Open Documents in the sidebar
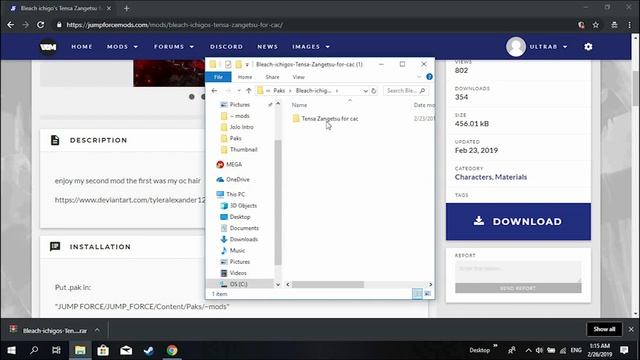Image resolution: width=640 pixels, height=360 pixels. click(x=244, y=228)
